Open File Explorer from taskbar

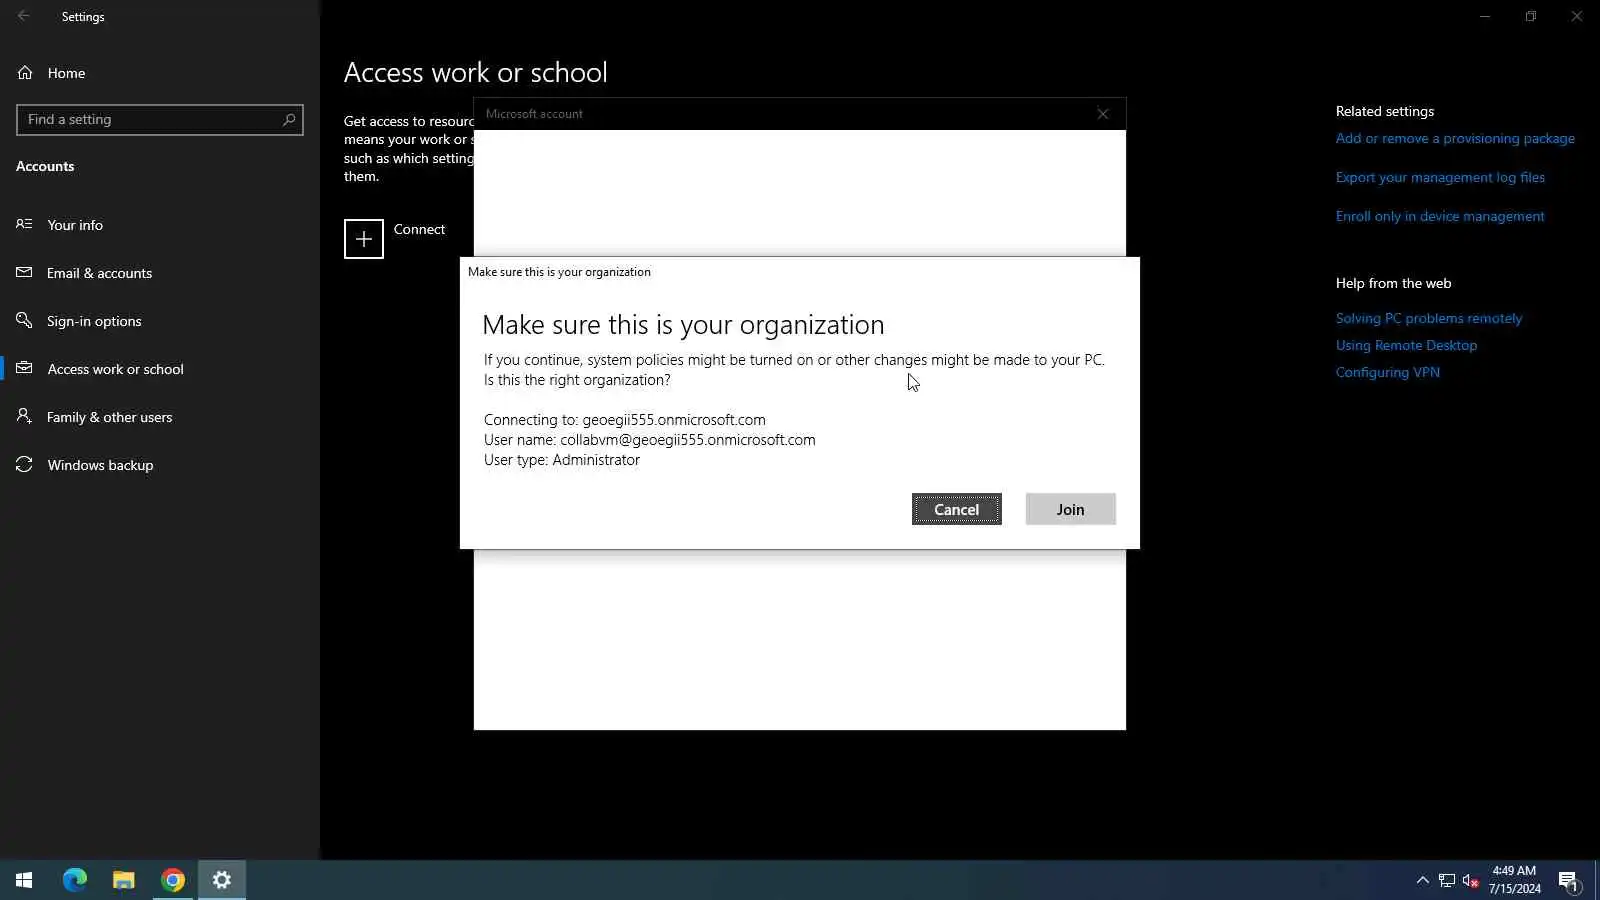point(124,880)
